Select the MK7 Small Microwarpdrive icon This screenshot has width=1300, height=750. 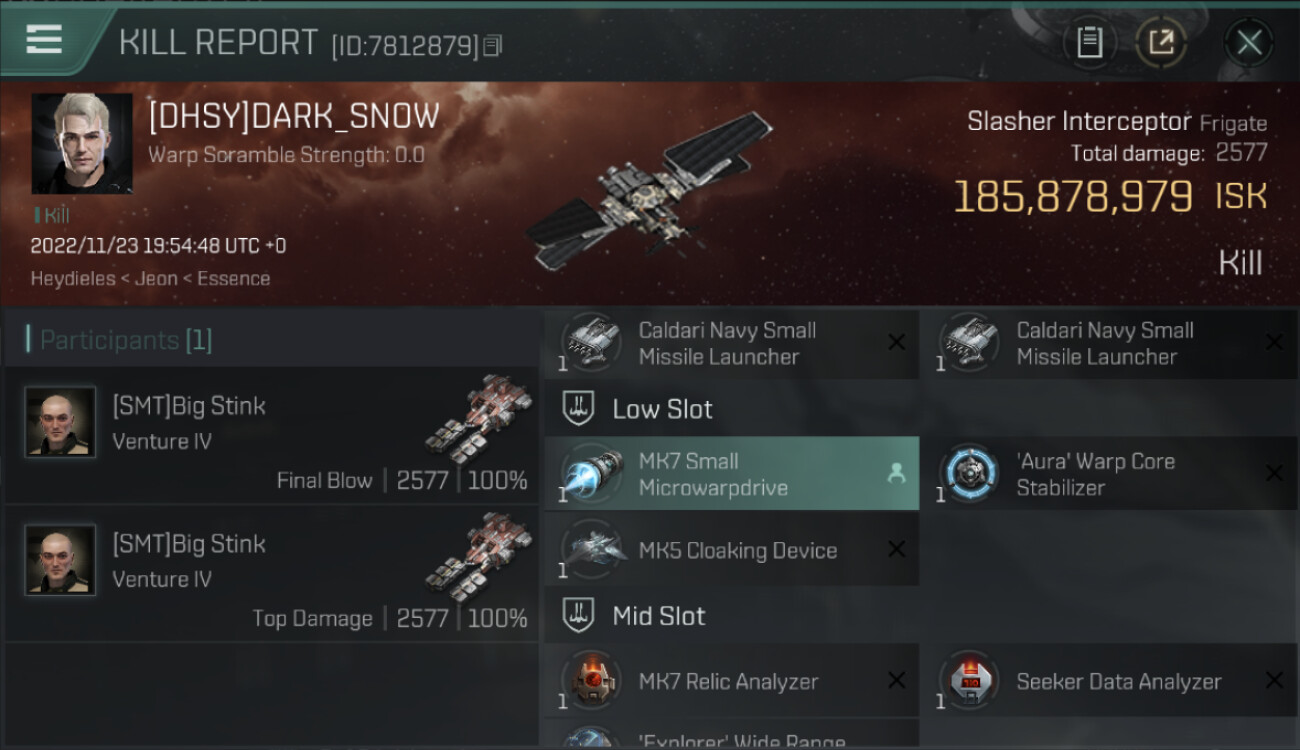591,474
